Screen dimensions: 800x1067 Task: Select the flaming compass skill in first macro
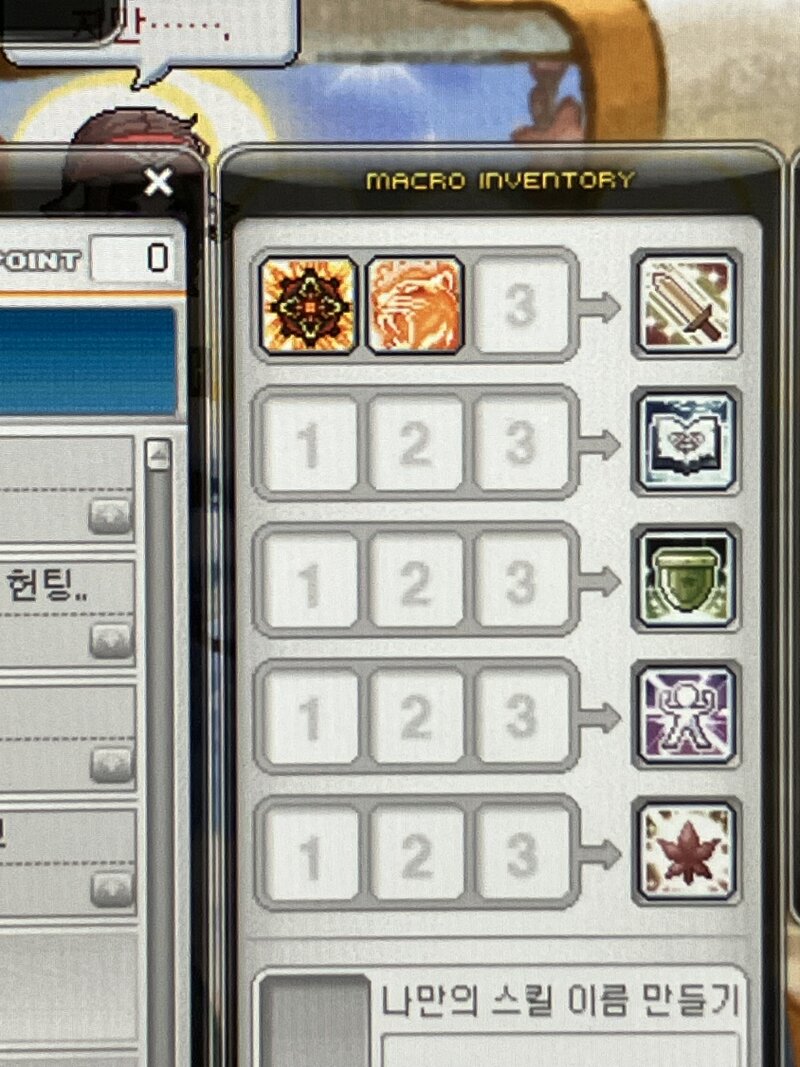[x=308, y=306]
